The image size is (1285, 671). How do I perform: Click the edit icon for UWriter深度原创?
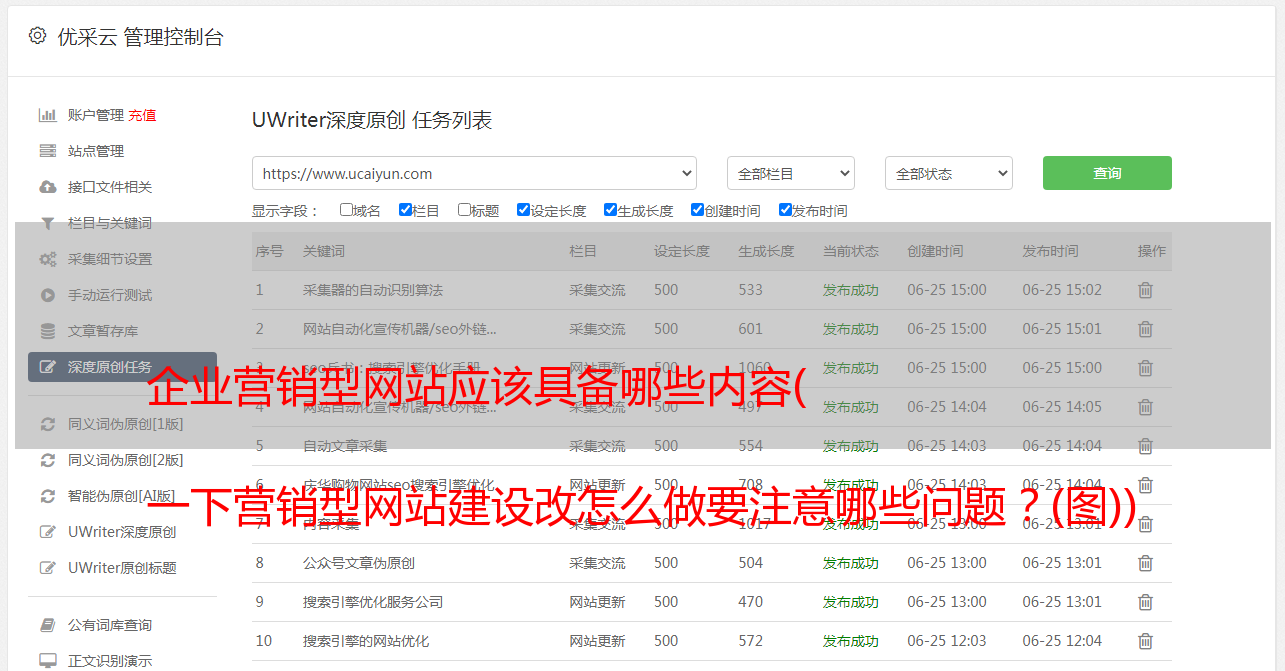pyautogui.click(x=47, y=532)
